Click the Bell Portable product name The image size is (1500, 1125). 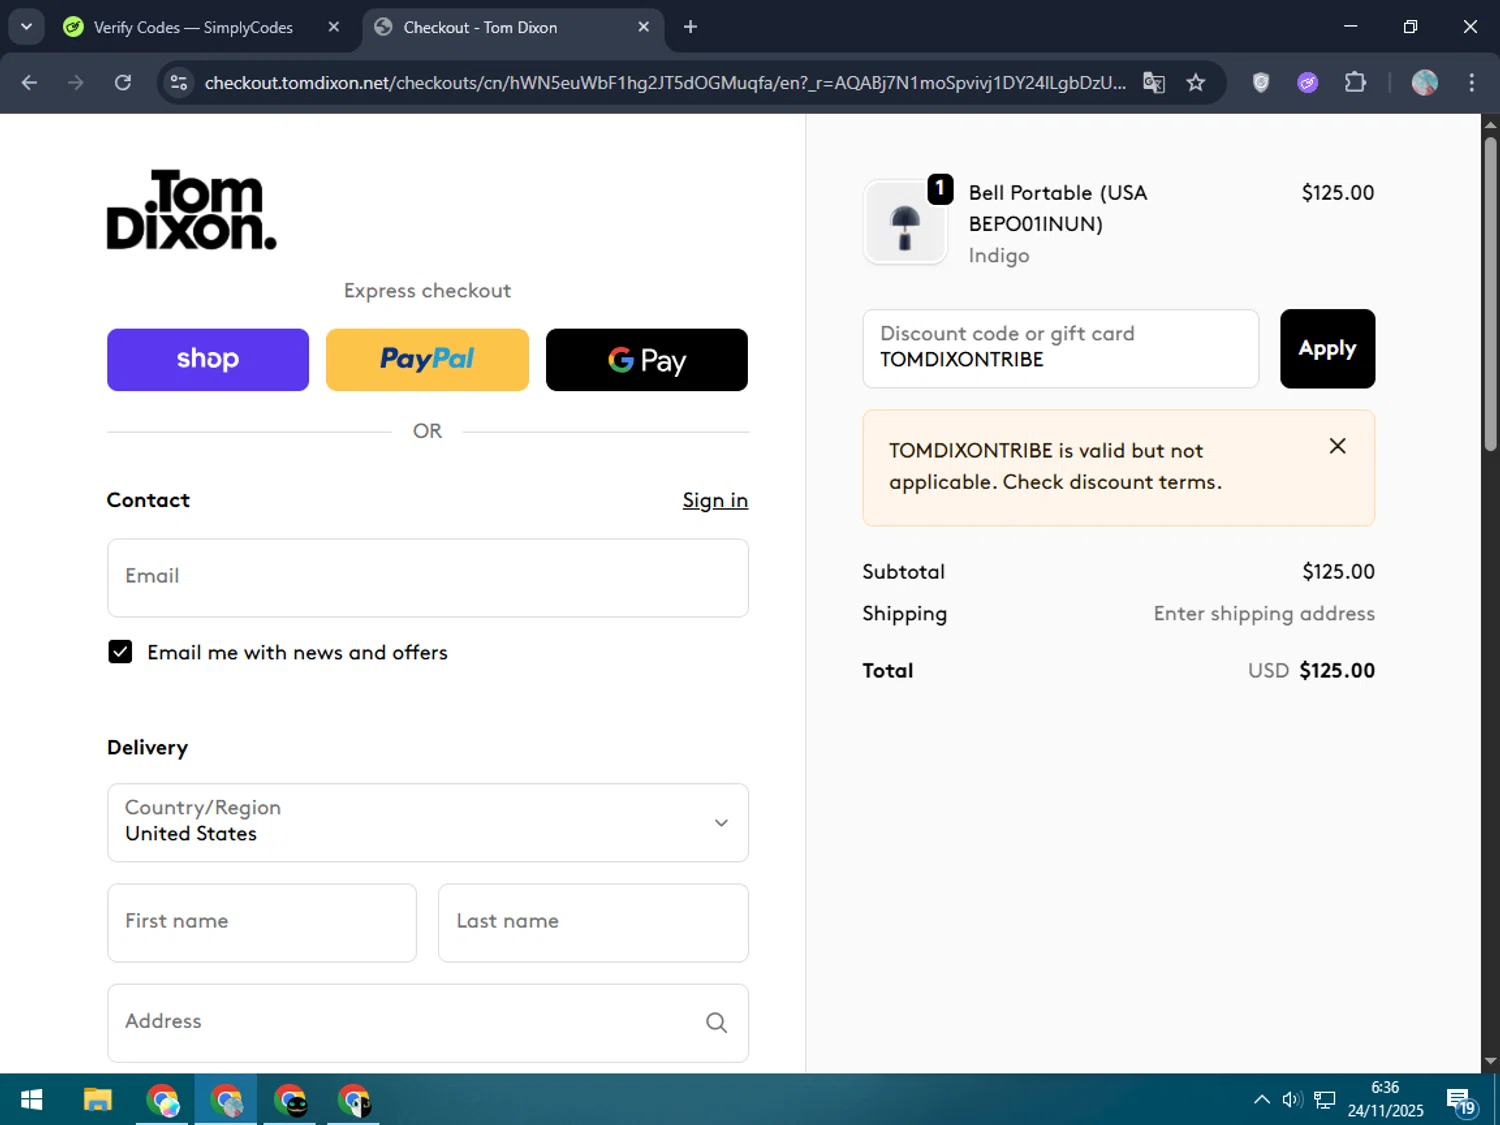pyautogui.click(x=1058, y=208)
